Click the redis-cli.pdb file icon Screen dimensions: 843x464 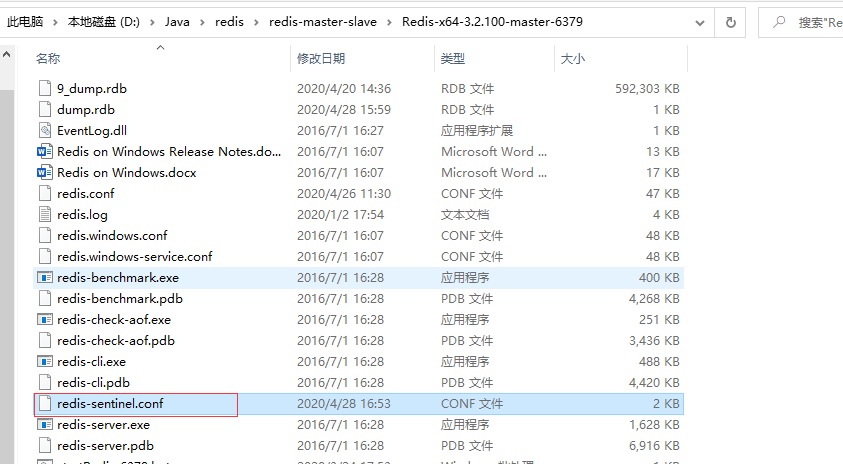45,382
